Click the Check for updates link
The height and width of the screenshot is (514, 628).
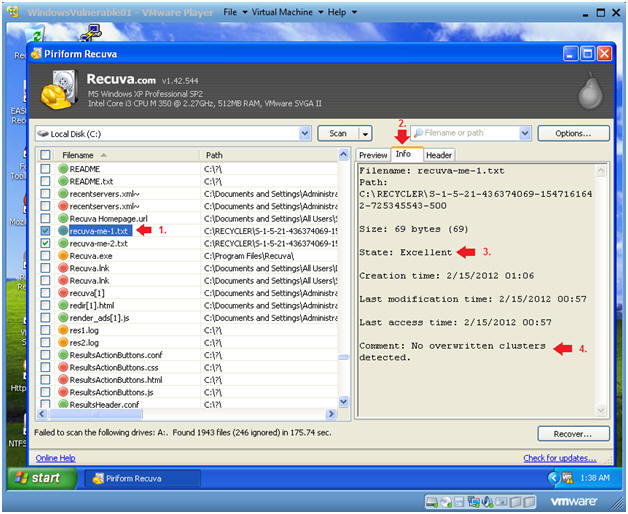pyautogui.click(x=560, y=458)
